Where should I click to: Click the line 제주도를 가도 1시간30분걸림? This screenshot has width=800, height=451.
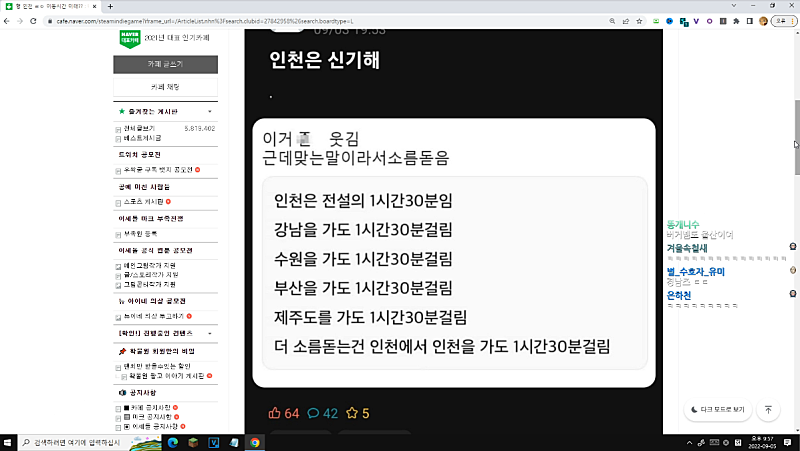[x=370, y=317]
